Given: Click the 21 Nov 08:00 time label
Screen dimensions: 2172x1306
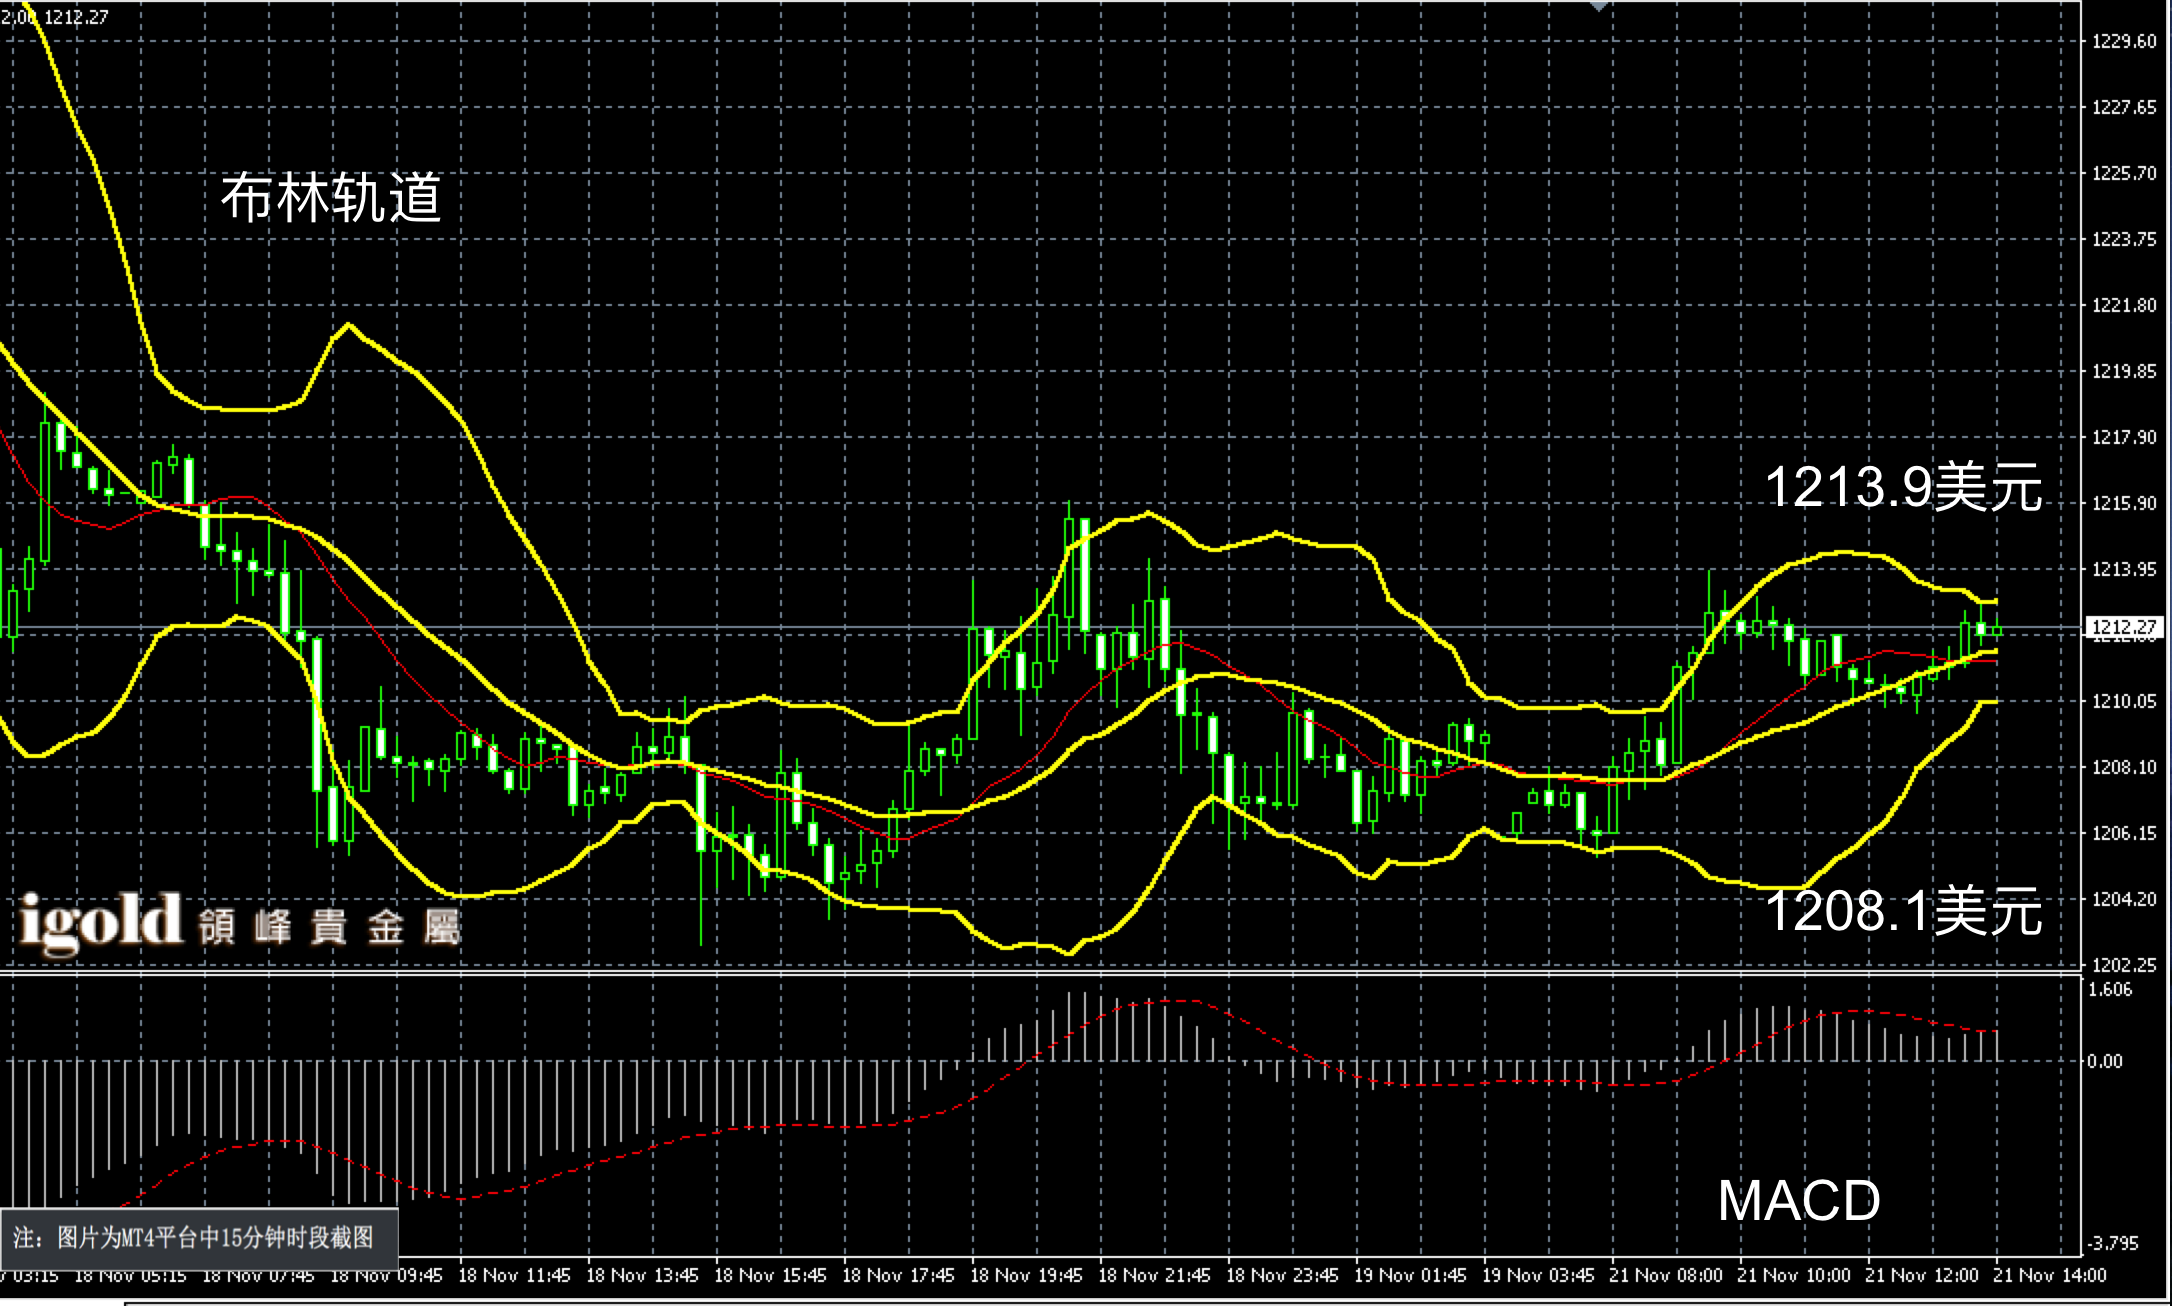Looking at the screenshot, I should 1666,1275.
